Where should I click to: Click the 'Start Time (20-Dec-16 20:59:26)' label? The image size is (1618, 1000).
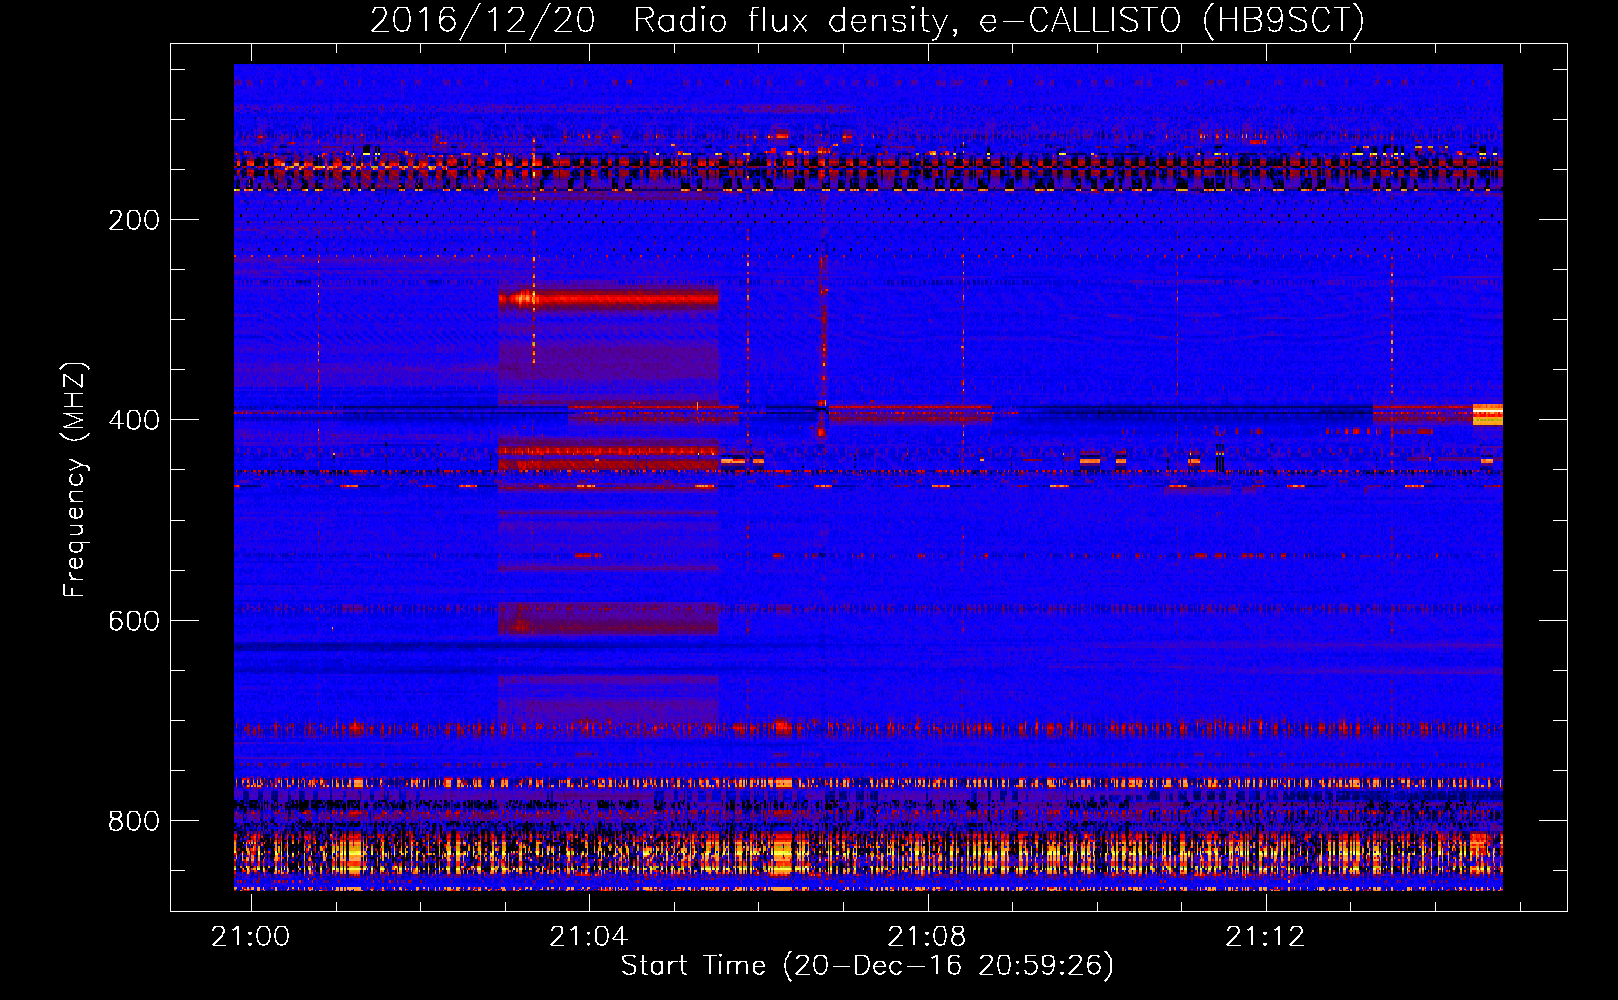[x=867, y=966]
